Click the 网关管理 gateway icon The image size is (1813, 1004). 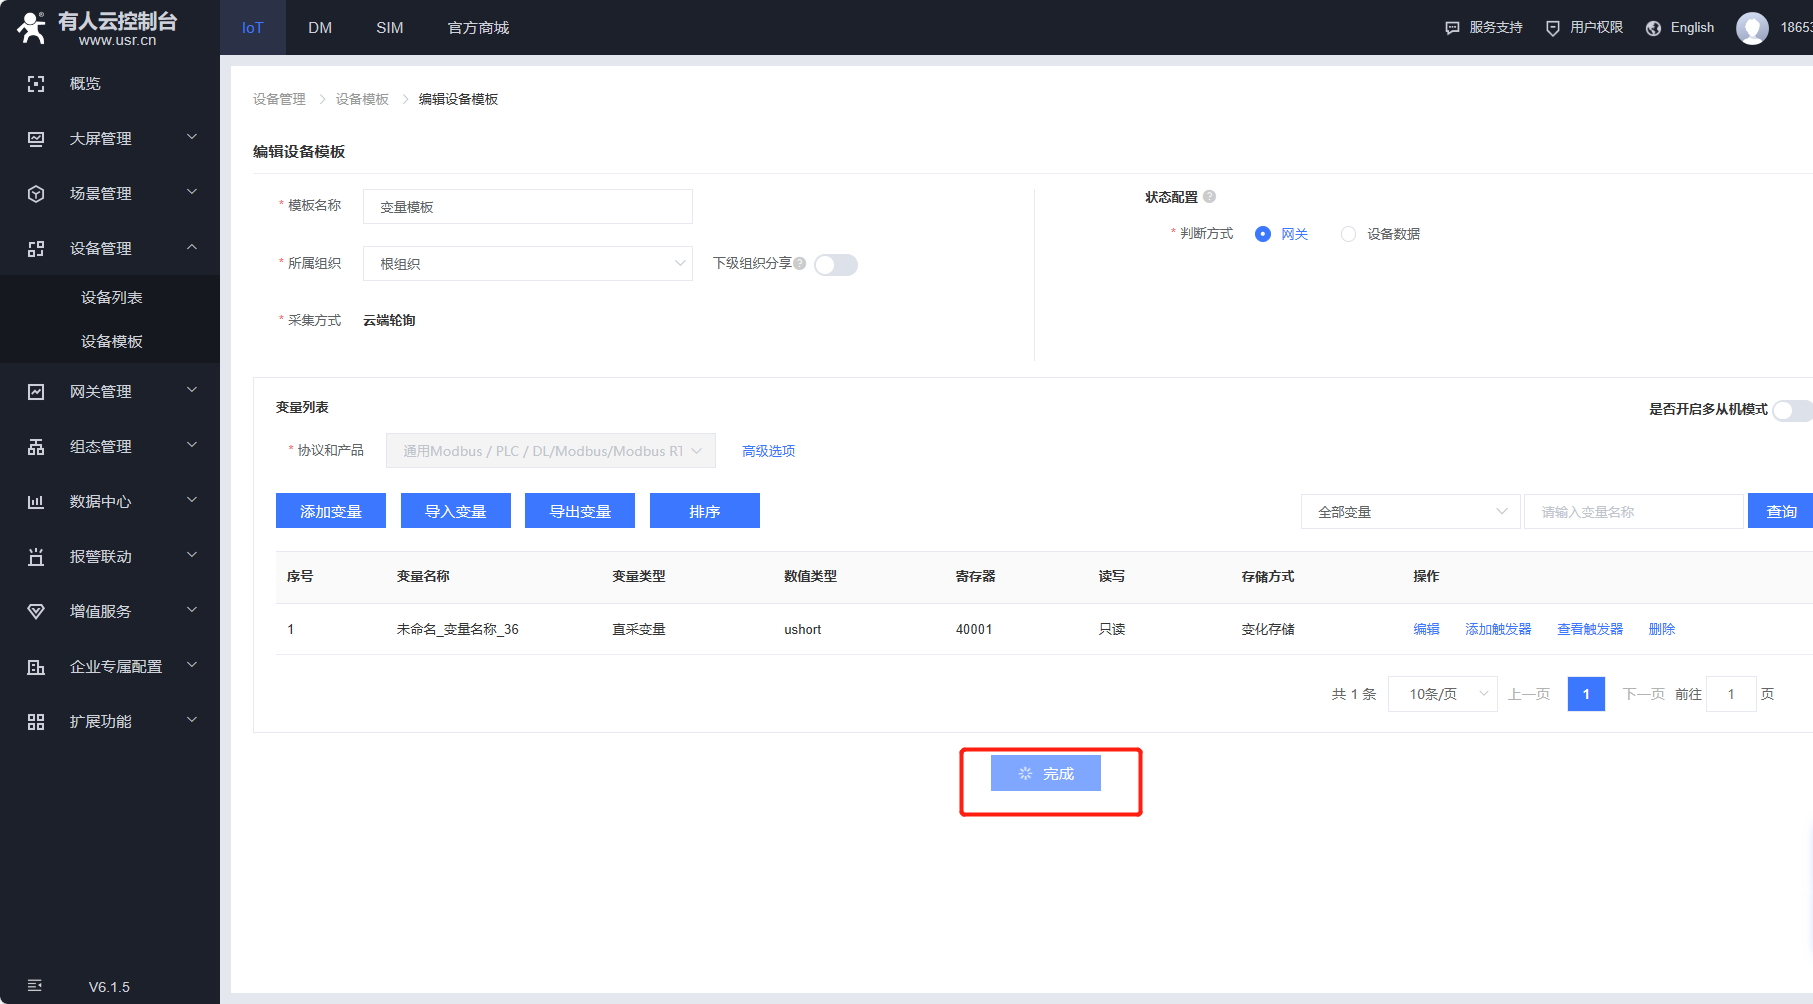tap(36, 392)
